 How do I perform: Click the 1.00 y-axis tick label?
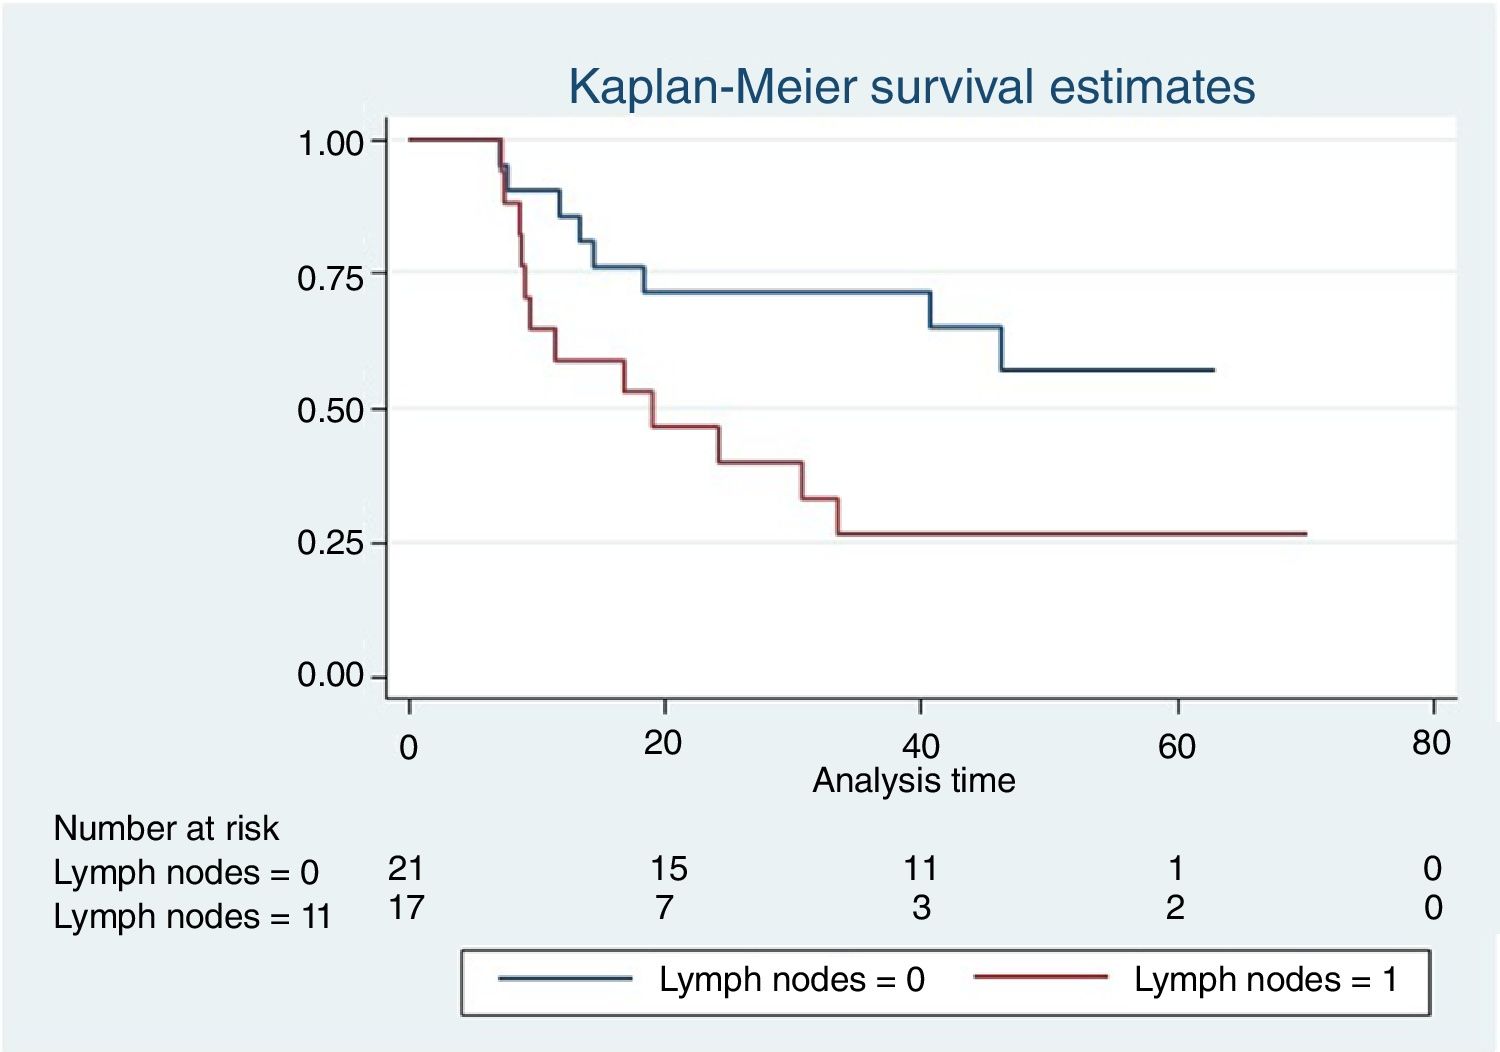pyautogui.click(x=330, y=143)
